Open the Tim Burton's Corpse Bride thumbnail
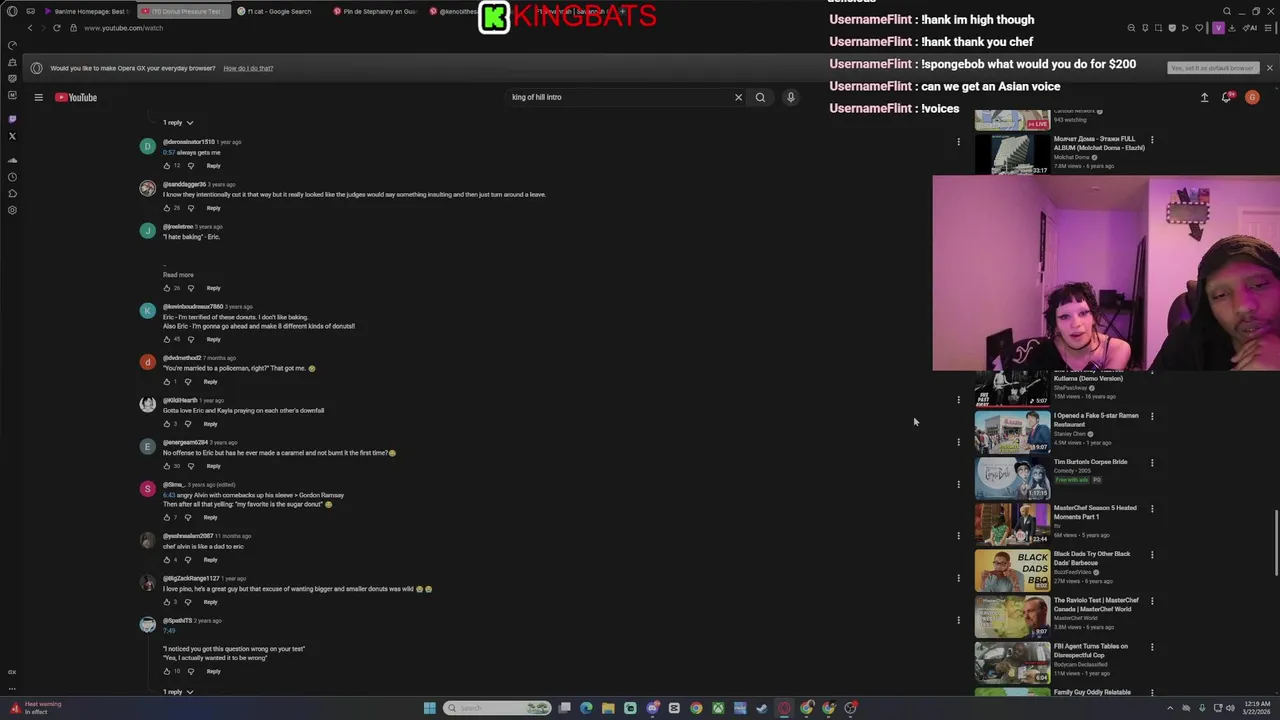Viewport: 1280px width, 720px height. pyautogui.click(x=1012, y=478)
